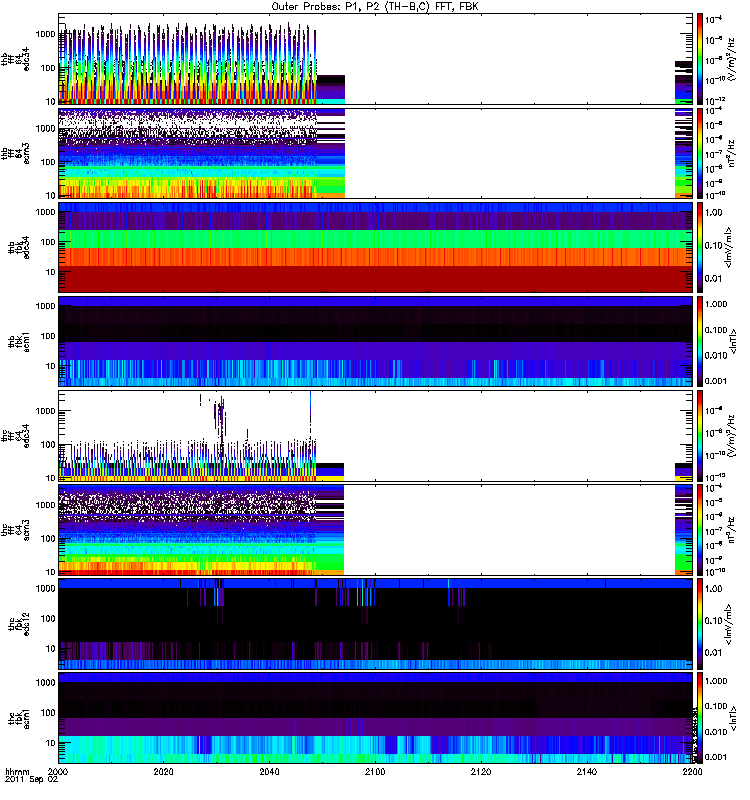Click the color bar of thb fbk edc34 panel
This screenshot has width=750, height=800.
700,247
